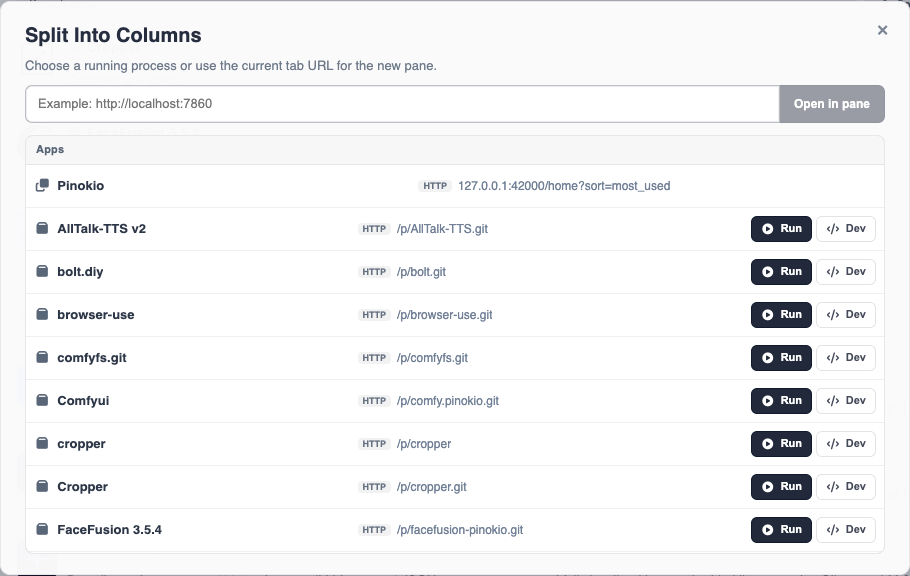Viewport: 910px width, 576px height.
Task: Open bolt.diy in Dev mode
Action: point(846,272)
